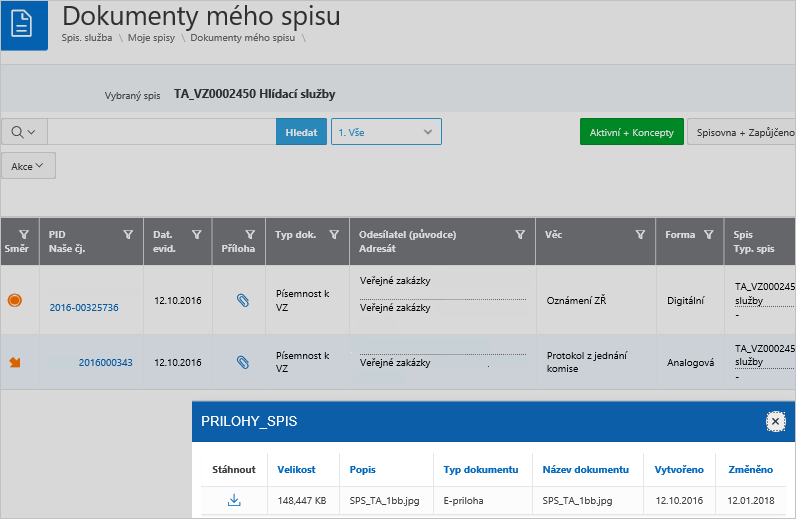This screenshot has width=796, height=519.
Task: Click the paperclip attachment icon for document 2016000343
Action: (241, 362)
